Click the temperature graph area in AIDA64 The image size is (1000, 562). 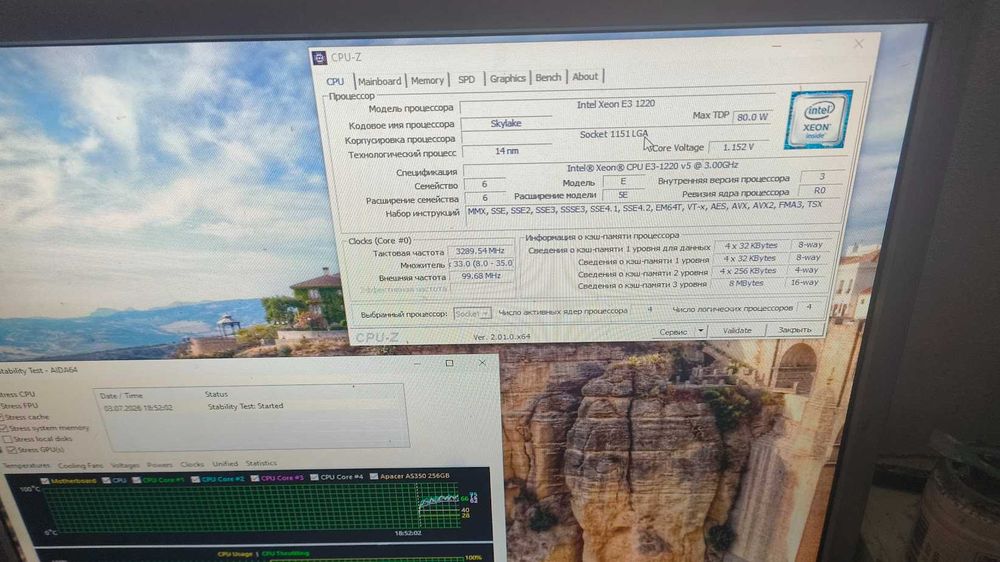point(252,507)
